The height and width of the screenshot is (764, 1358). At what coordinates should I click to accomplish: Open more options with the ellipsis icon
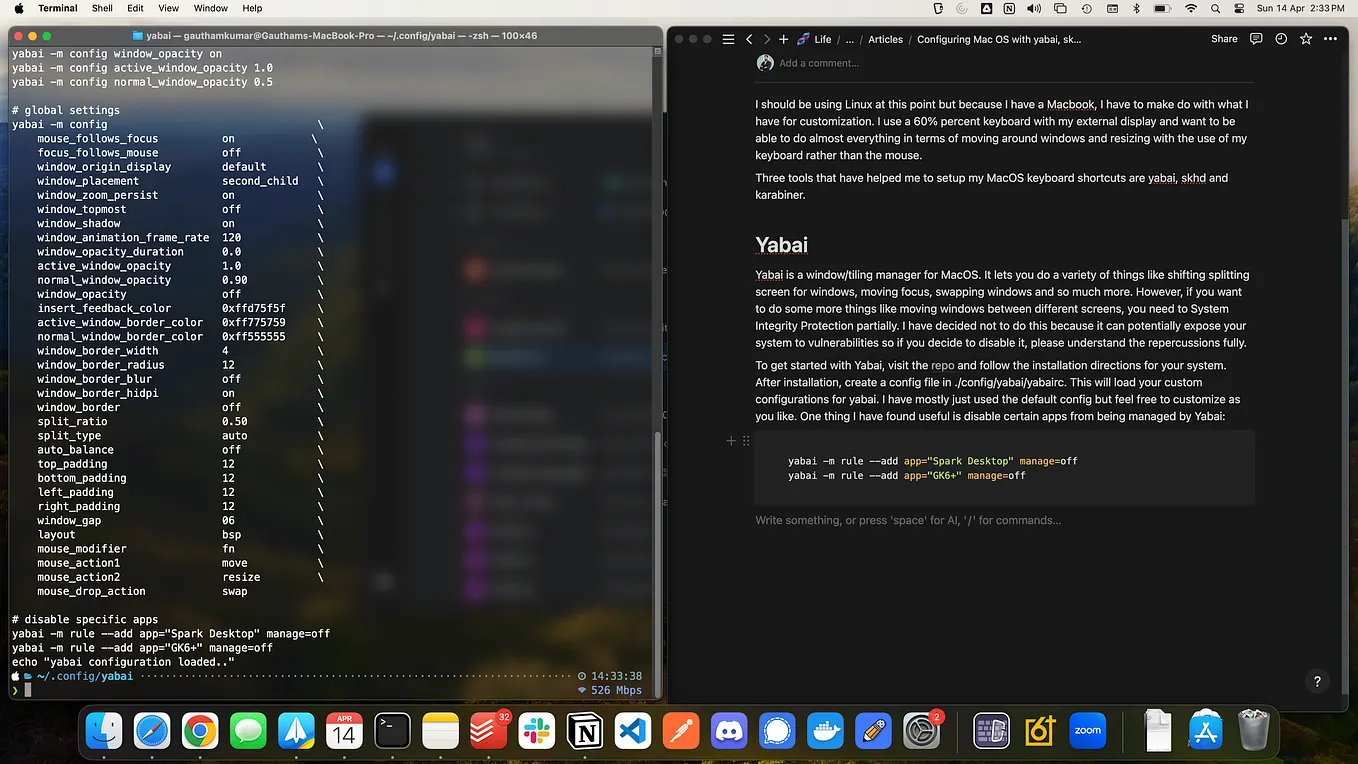pos(1330,39)
